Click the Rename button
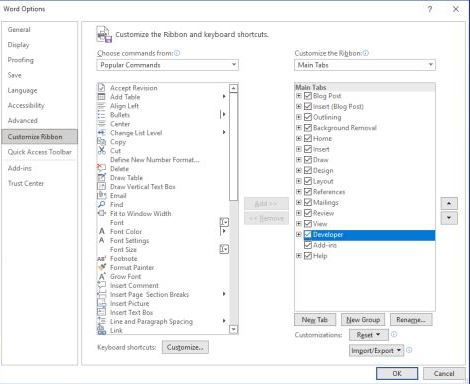The height and width of the screenshot is (384, 470). click(411, 320)
